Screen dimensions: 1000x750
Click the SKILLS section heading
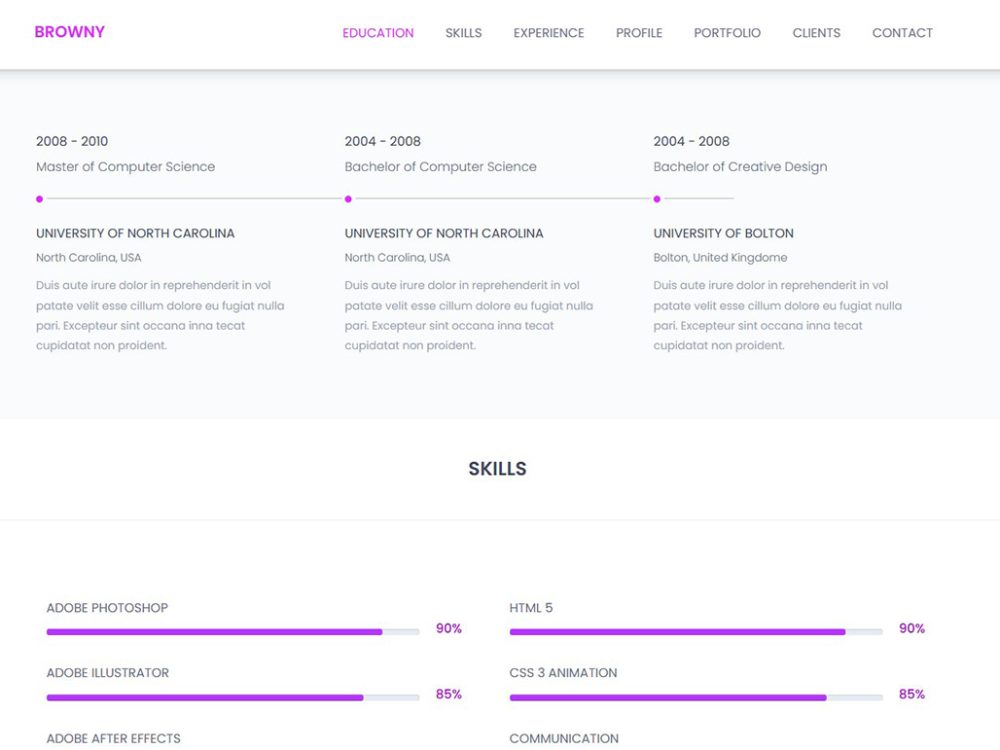tap(499, 468)
